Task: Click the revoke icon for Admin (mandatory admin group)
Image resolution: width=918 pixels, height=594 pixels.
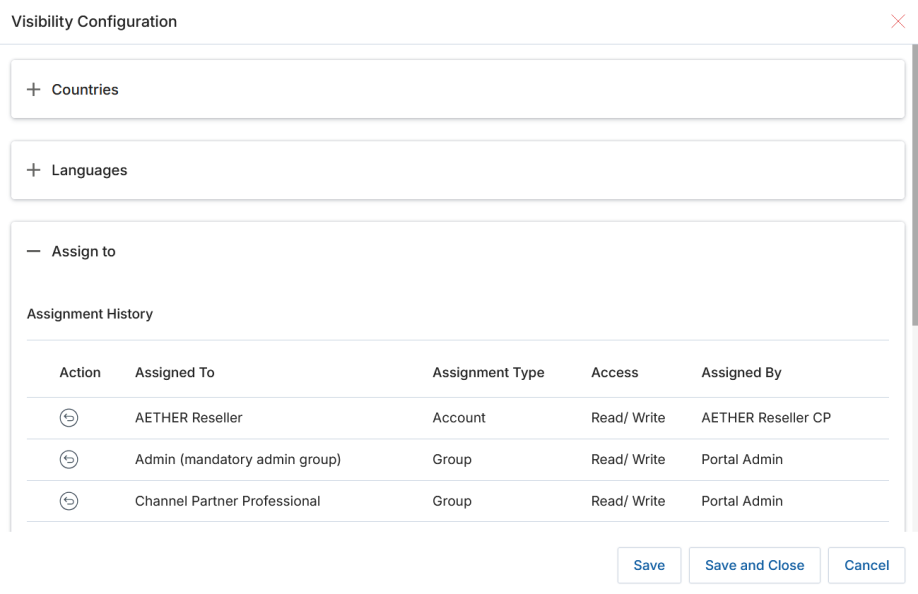Action: (69, 459)
